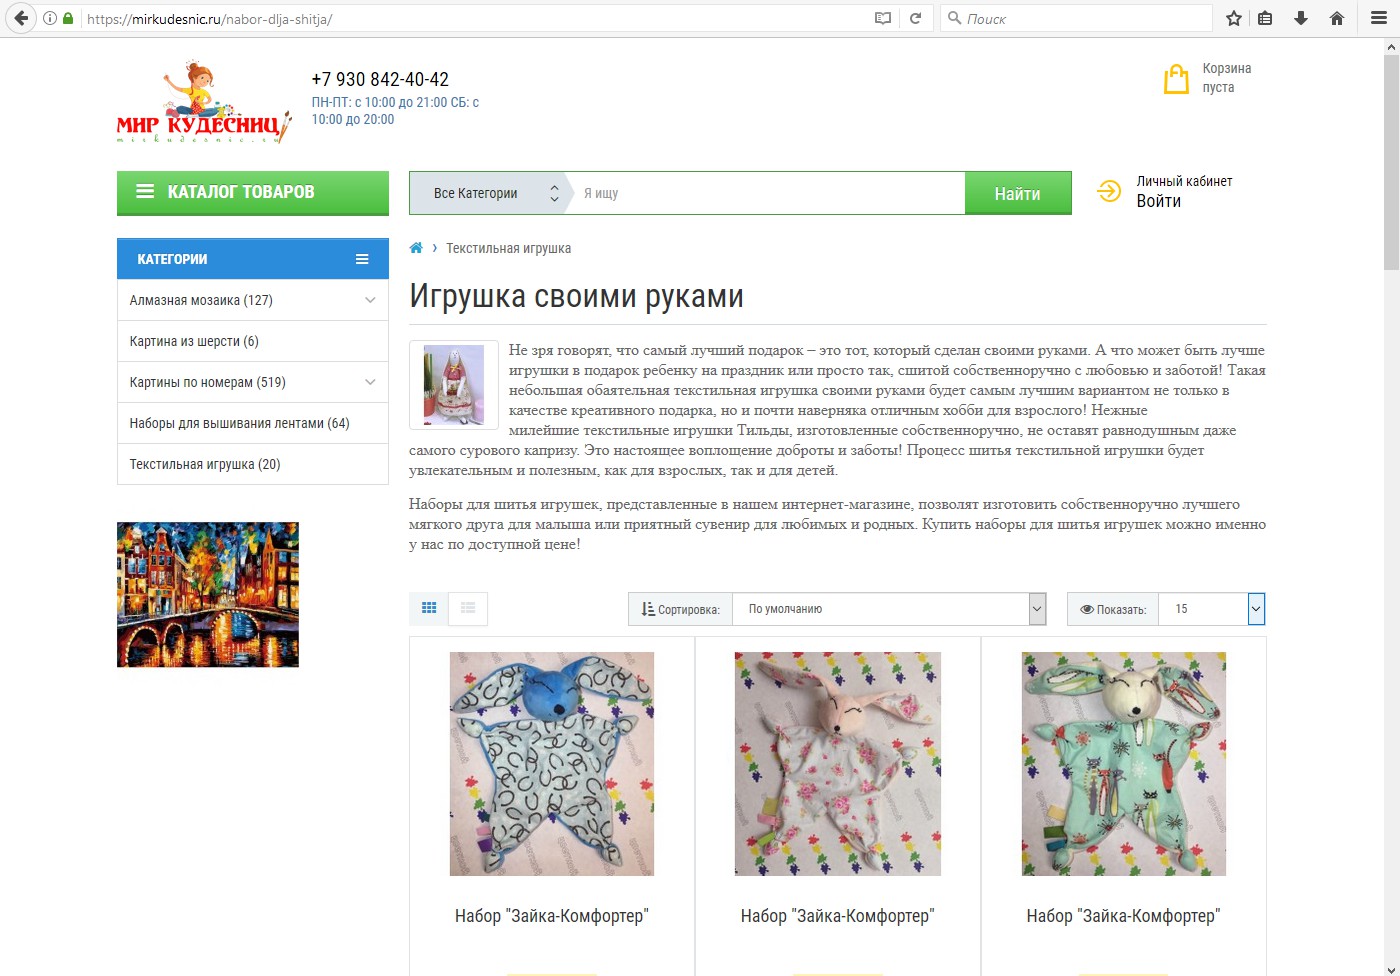Bookmark this page with the star icon
The width and height of the screenshot is (1400, 976).
tap(1234, 18)
